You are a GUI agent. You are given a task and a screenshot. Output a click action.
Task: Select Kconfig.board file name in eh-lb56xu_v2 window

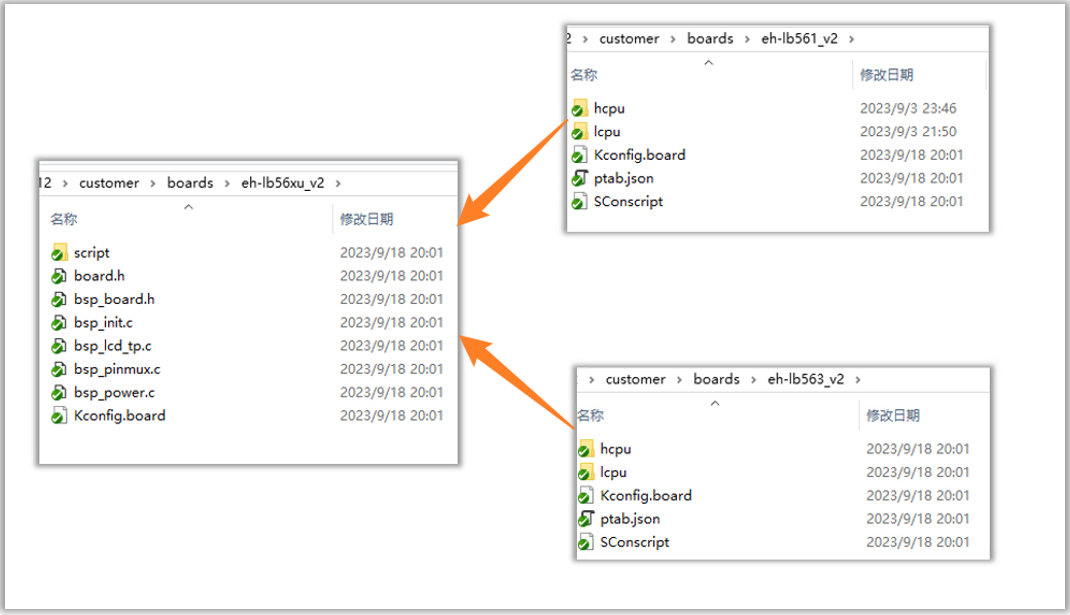click(119, 415)
